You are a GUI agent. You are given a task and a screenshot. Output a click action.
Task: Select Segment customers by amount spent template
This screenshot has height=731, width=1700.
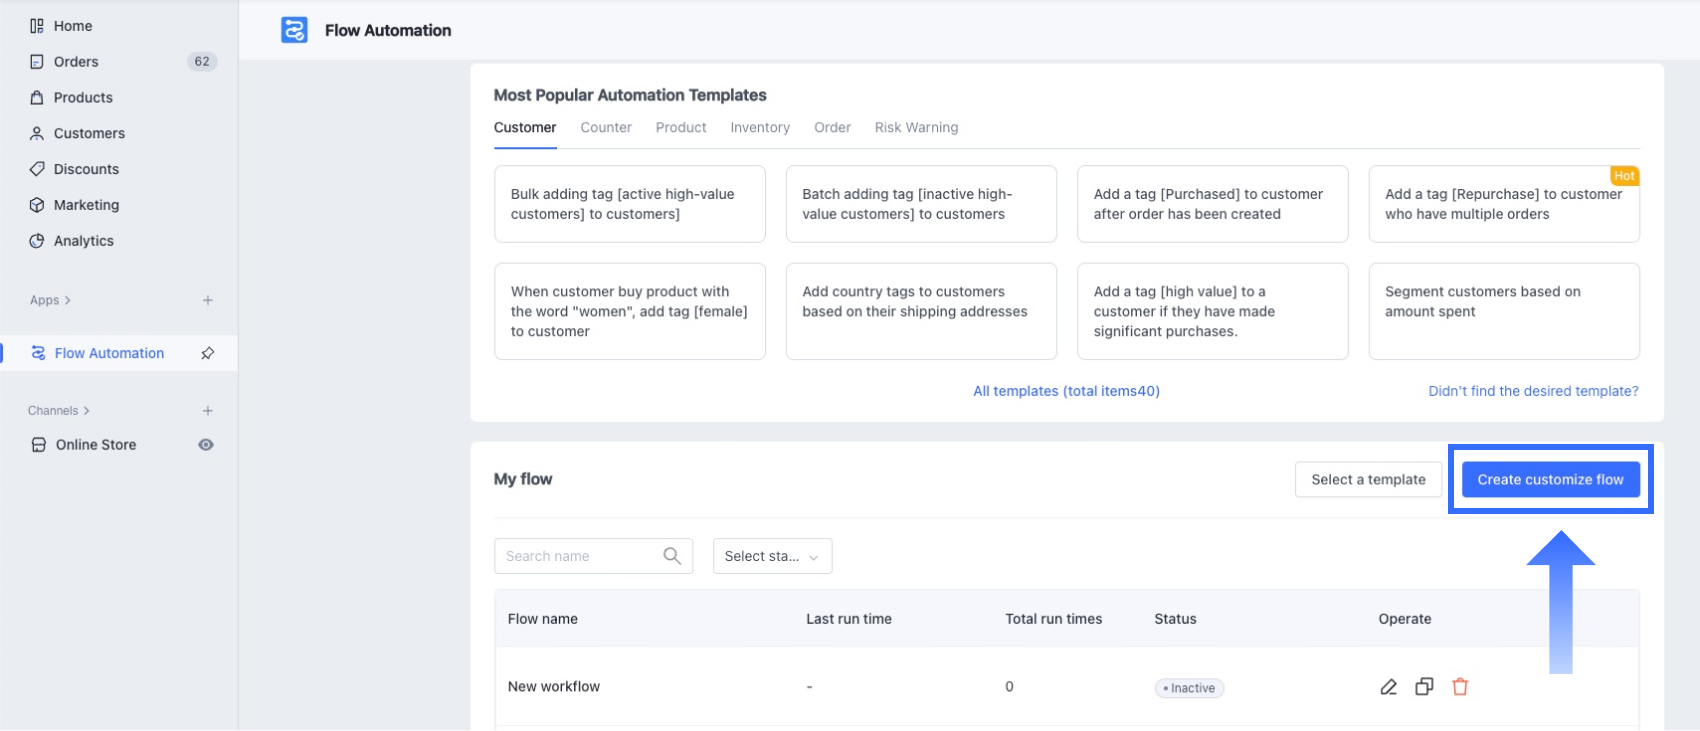coord(1504,311)
